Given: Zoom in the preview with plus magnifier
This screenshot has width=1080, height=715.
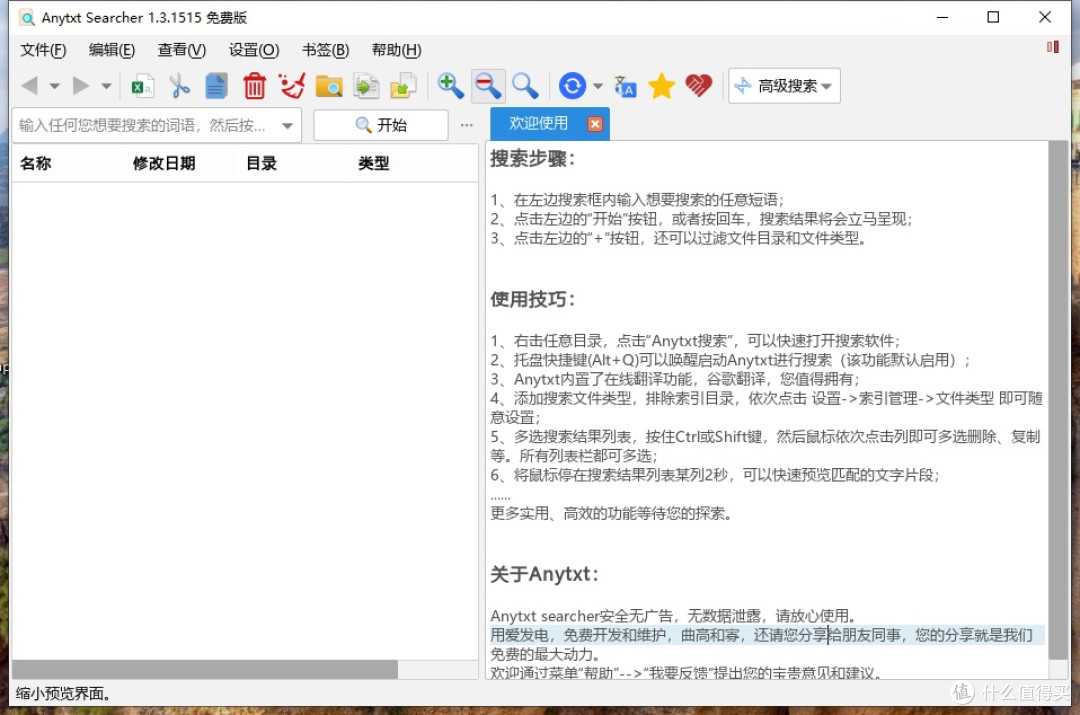Looking at the screenshot, I should [450, 86].
